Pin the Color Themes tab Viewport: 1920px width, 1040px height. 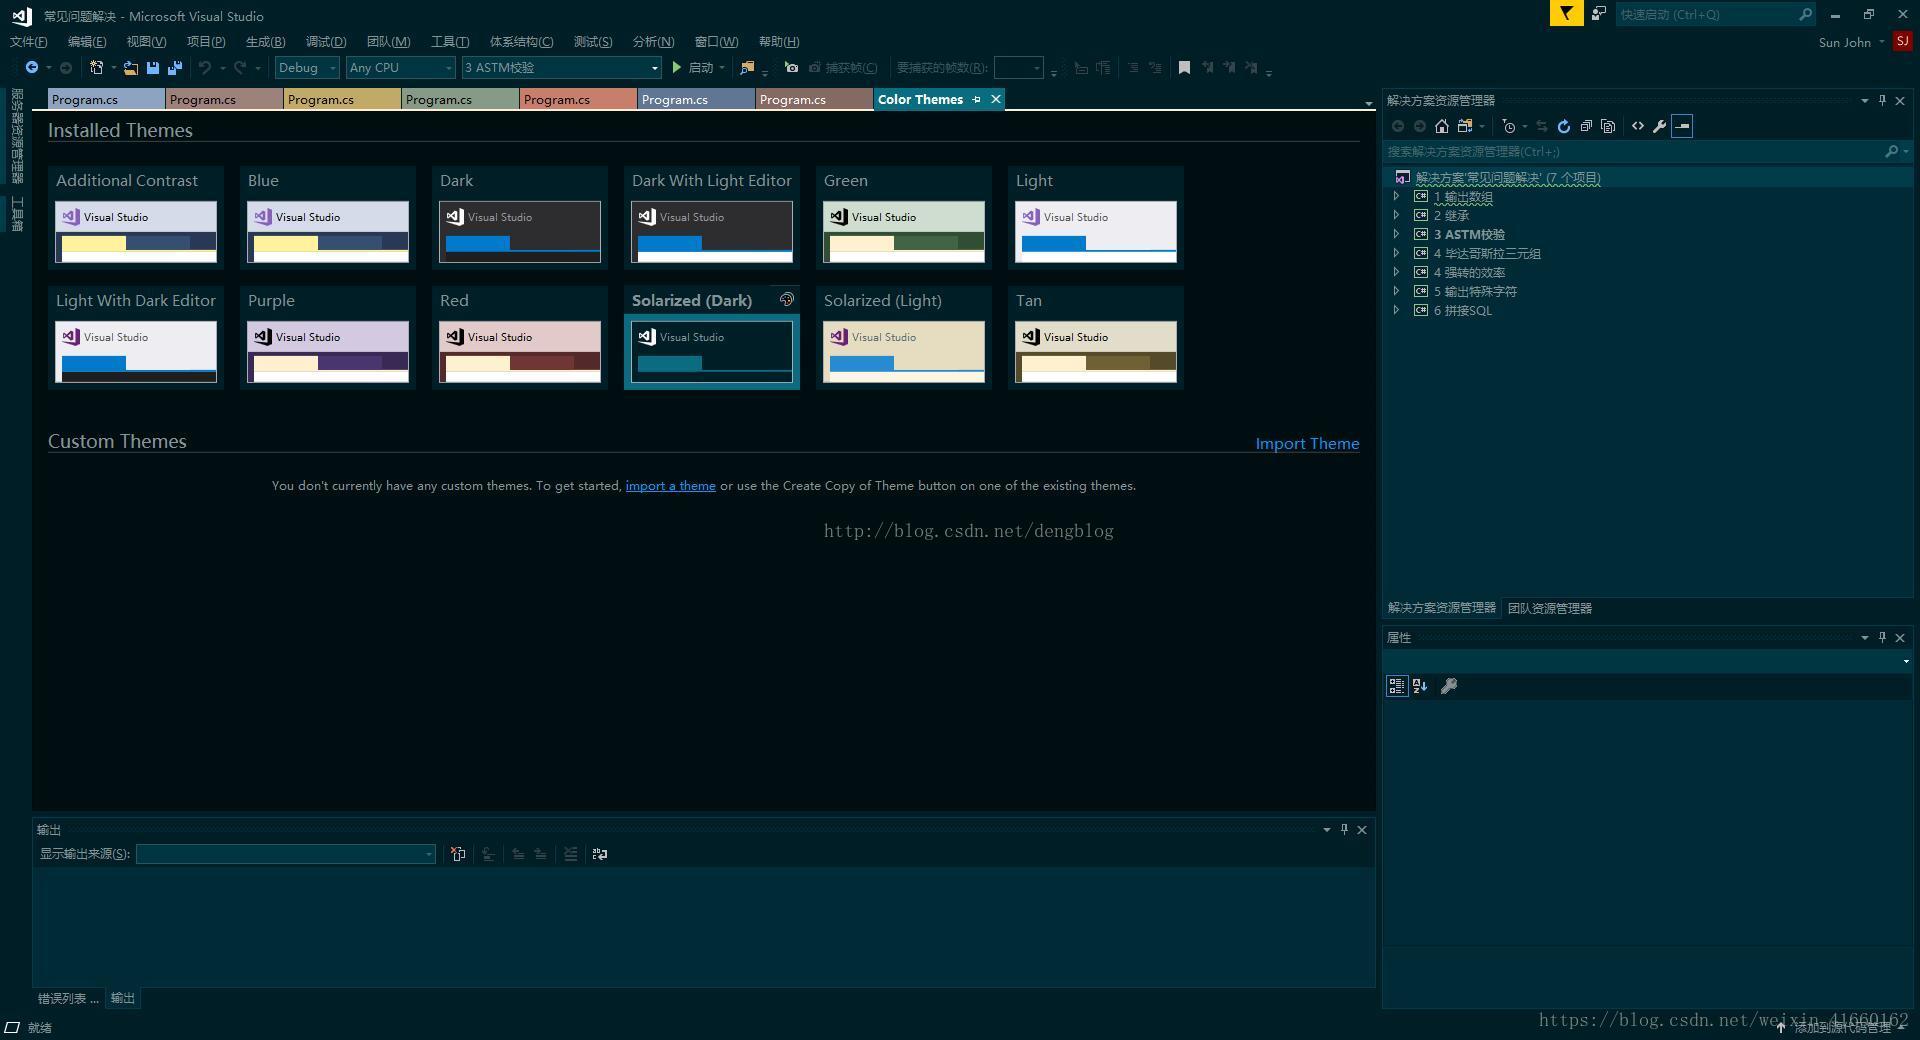tap(977, 99)
